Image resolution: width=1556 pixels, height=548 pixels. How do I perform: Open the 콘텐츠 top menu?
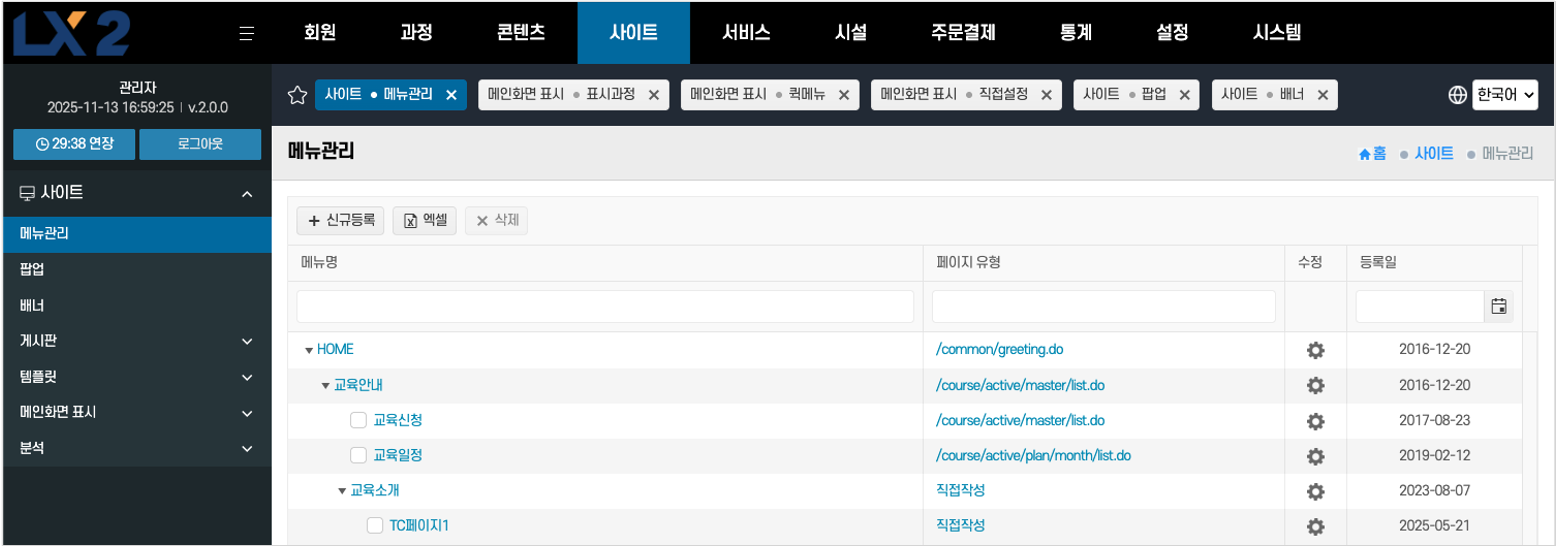click(521, 33)
